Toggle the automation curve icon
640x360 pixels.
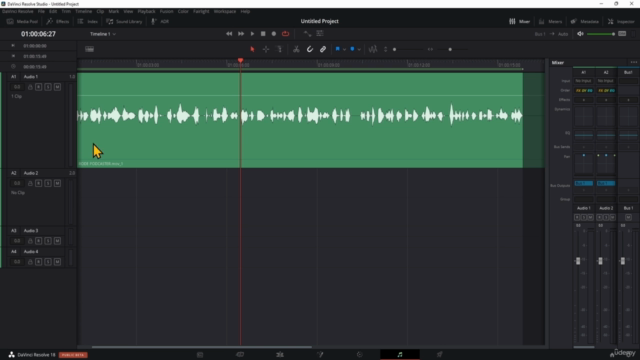coord(307,34)
